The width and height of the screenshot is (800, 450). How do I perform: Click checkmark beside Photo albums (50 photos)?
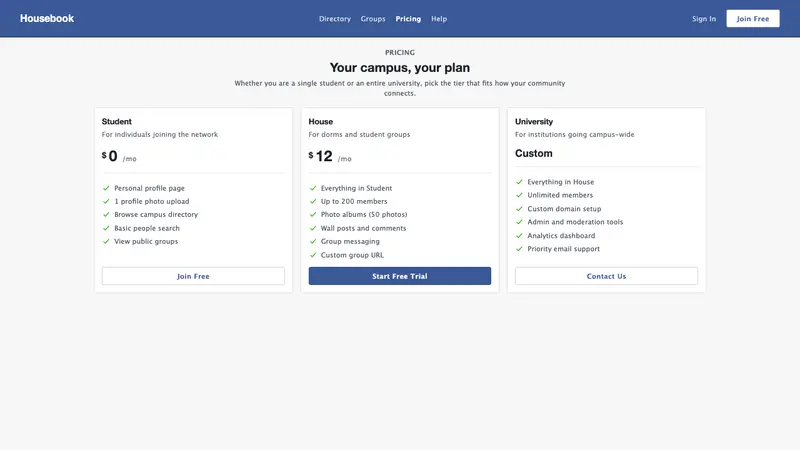(313, 215)
